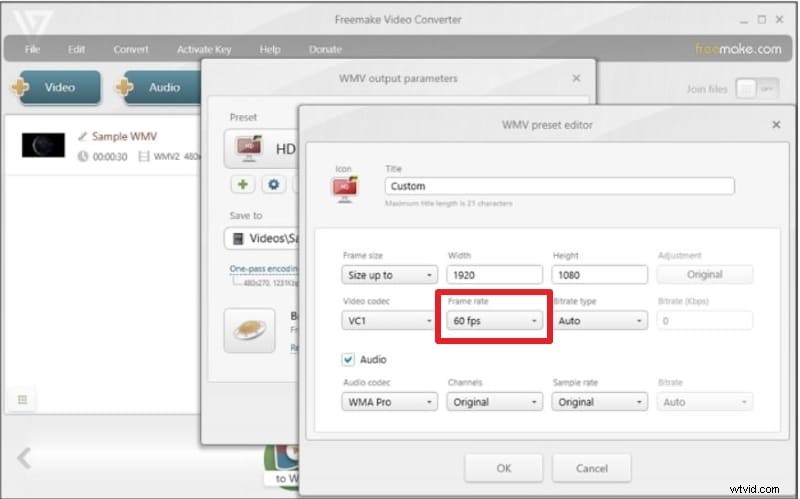Image resolution: width=800 pixels, height=499 pixels.
Task: Click OK in the preset editor
Action: pyautogui.click(x=504, y=468)
